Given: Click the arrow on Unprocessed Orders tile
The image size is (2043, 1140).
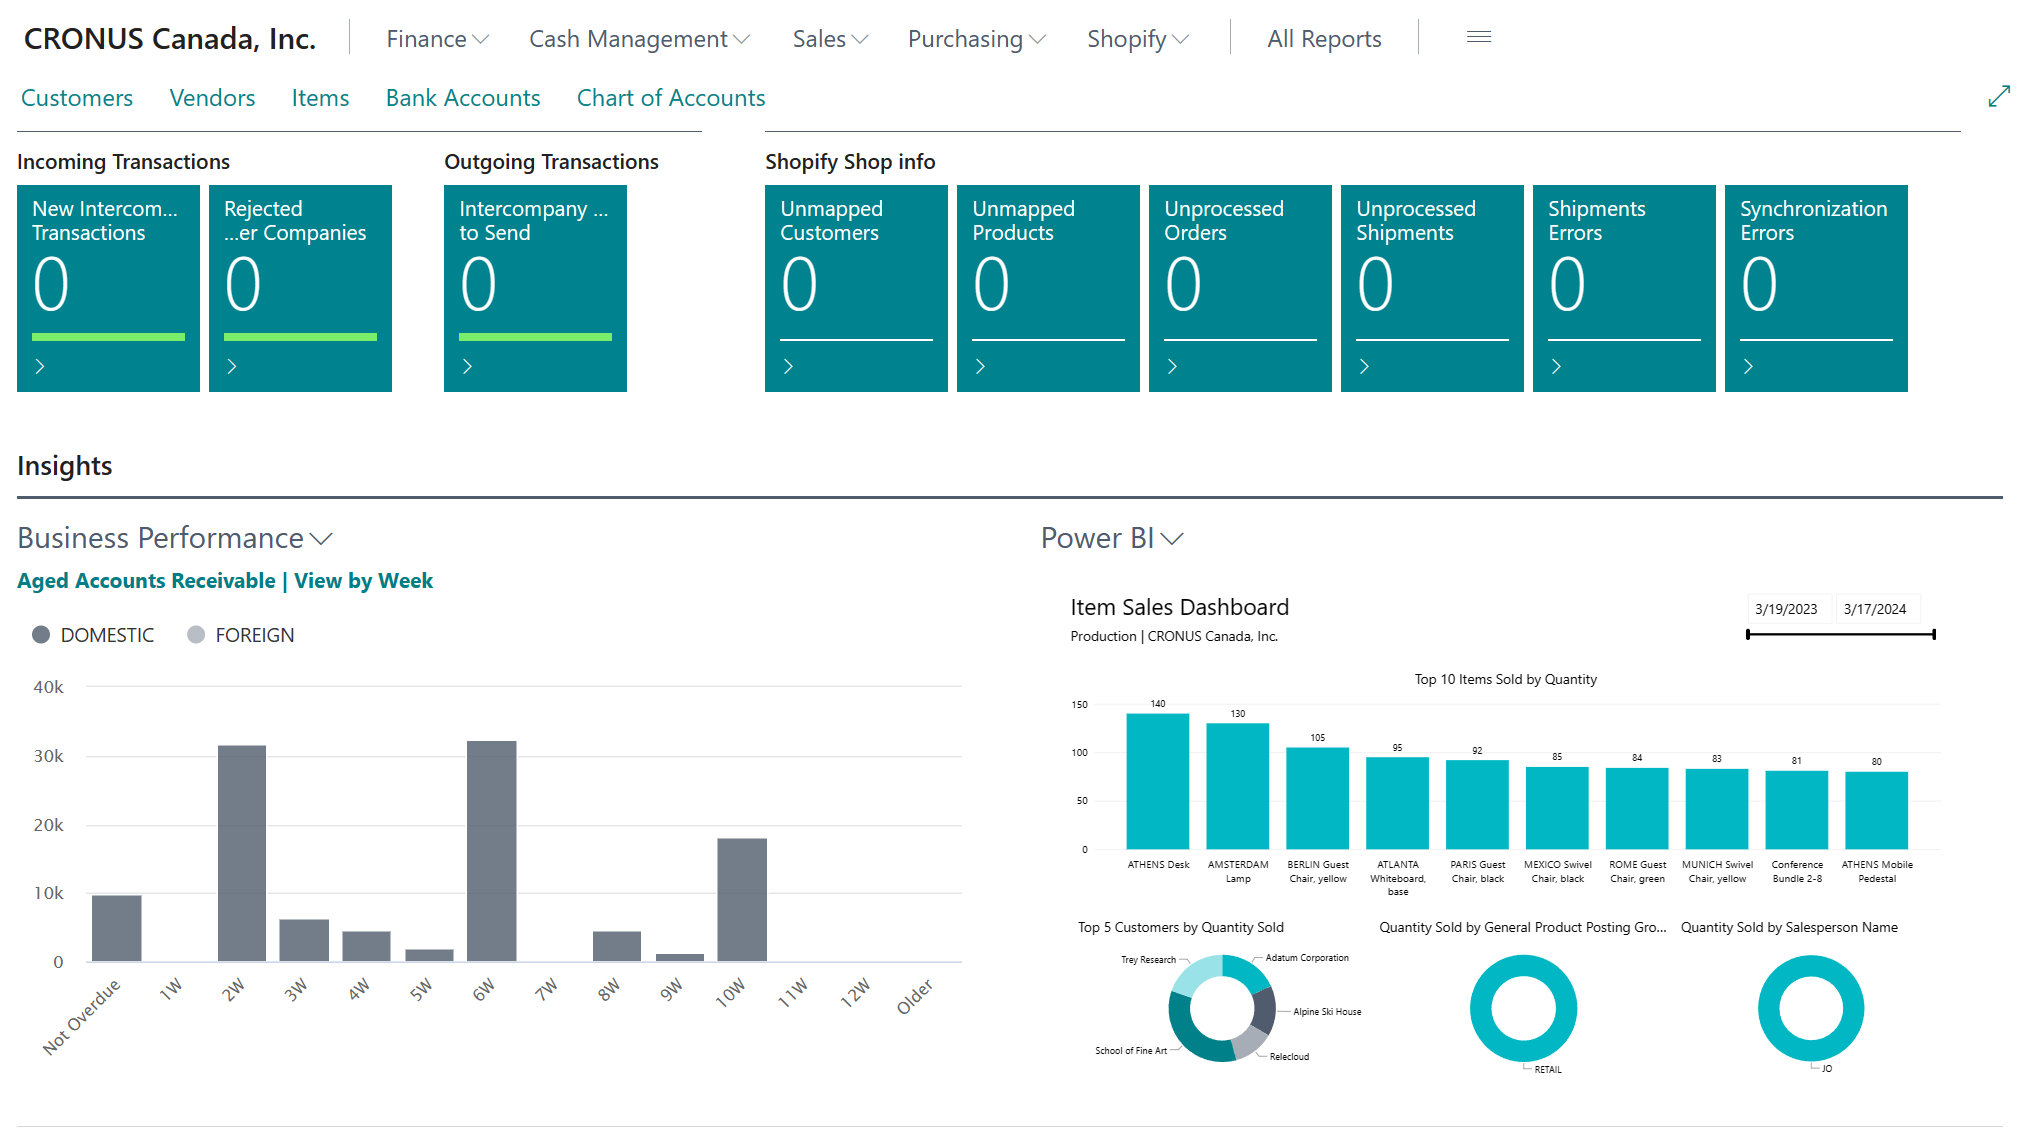Looking at the screenshot, I should (x=1172, y=367).
